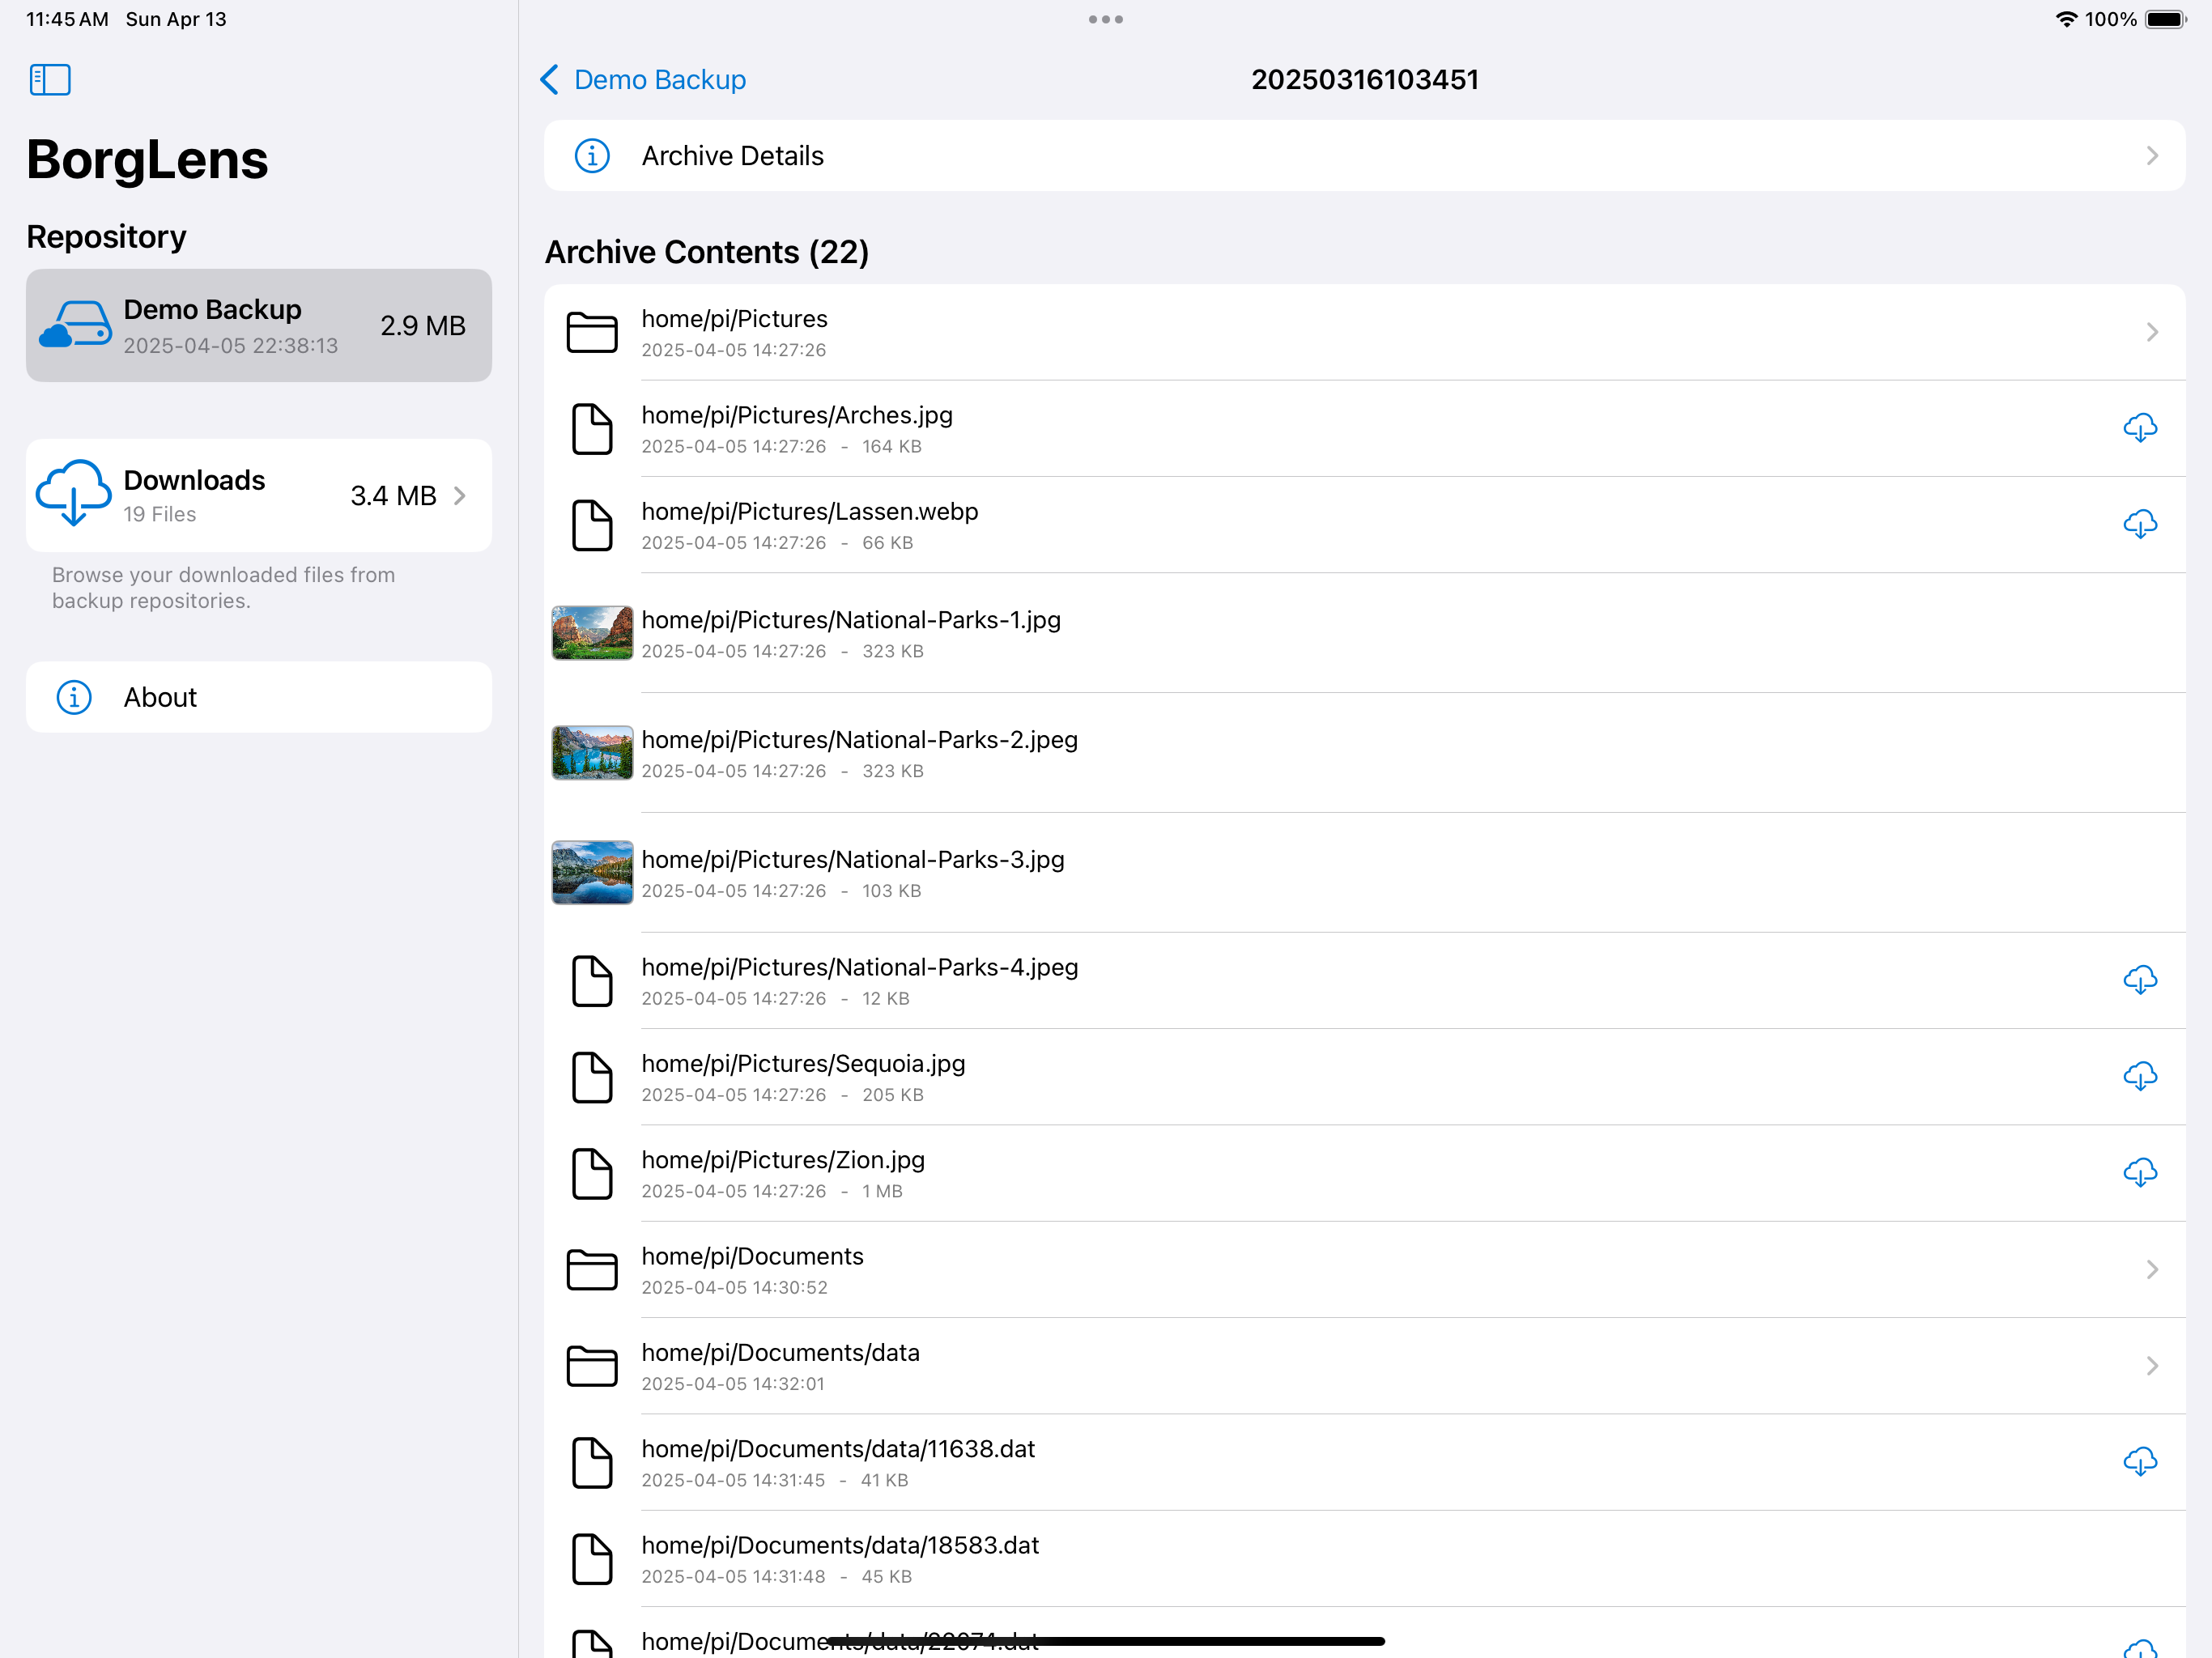Open the About page
Image resolution: width=2212 pixels, height=1658 pixels.
(x=259, y=697)
